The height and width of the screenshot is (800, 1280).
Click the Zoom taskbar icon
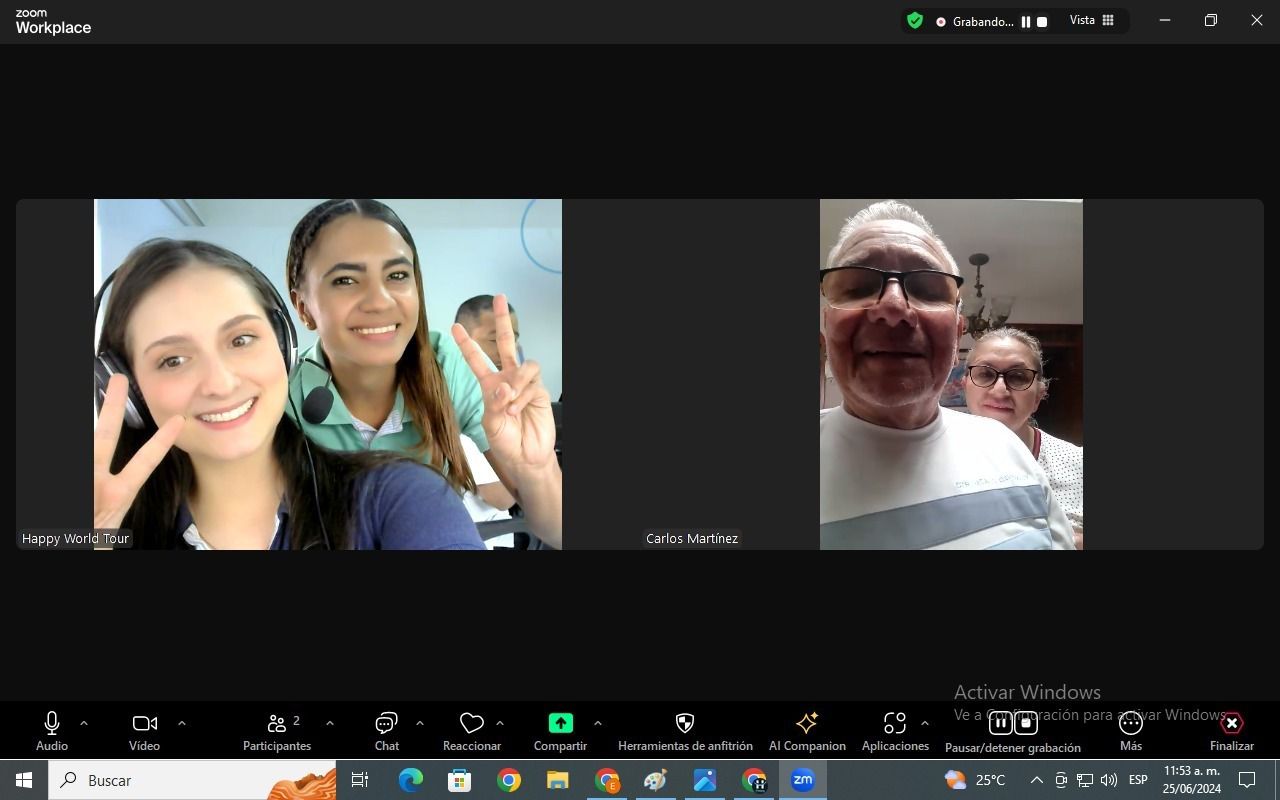click(803, 780)
